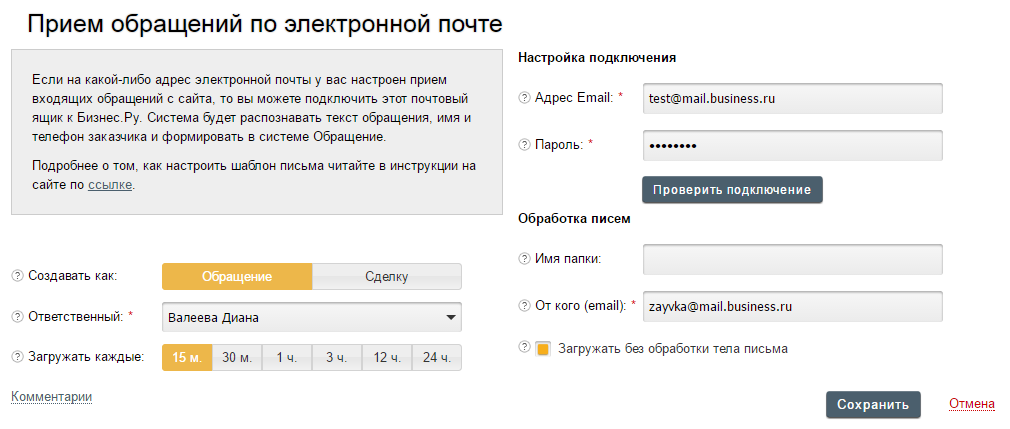Click help icon next to Загружать каждые
The width and height of the screenshot is (1010, 429).
(17, 357)
